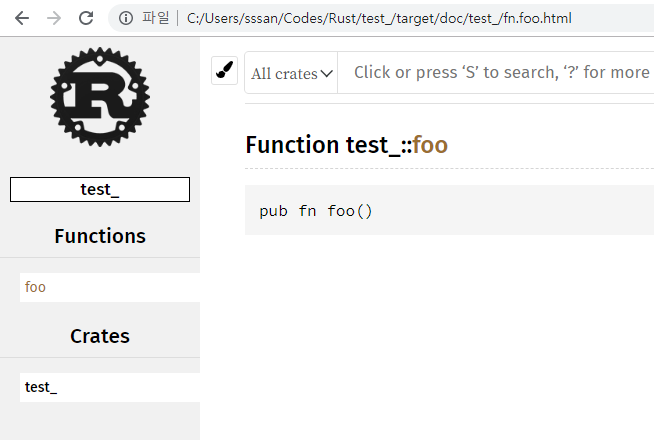Click the Rust gear logo
Screen dimensions: 654x440
tap(100, 96)
